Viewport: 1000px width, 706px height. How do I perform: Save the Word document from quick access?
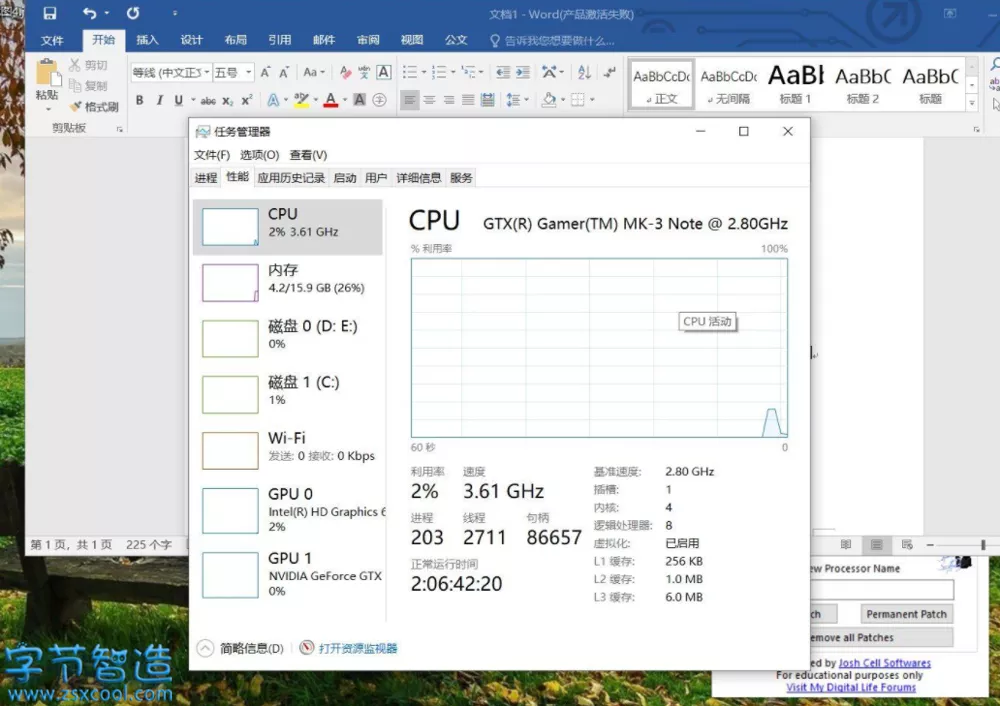[50, 13]
